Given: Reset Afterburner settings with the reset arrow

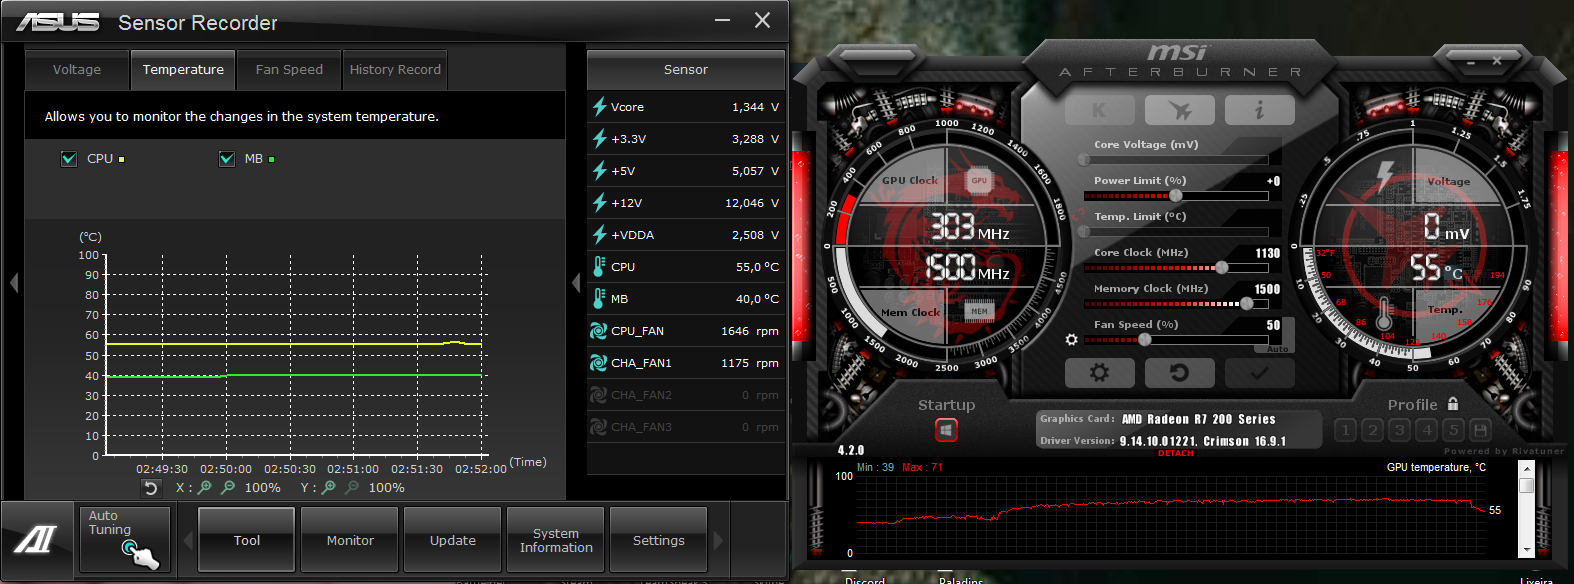Looking at the screenshot, I should [1180, 373].
